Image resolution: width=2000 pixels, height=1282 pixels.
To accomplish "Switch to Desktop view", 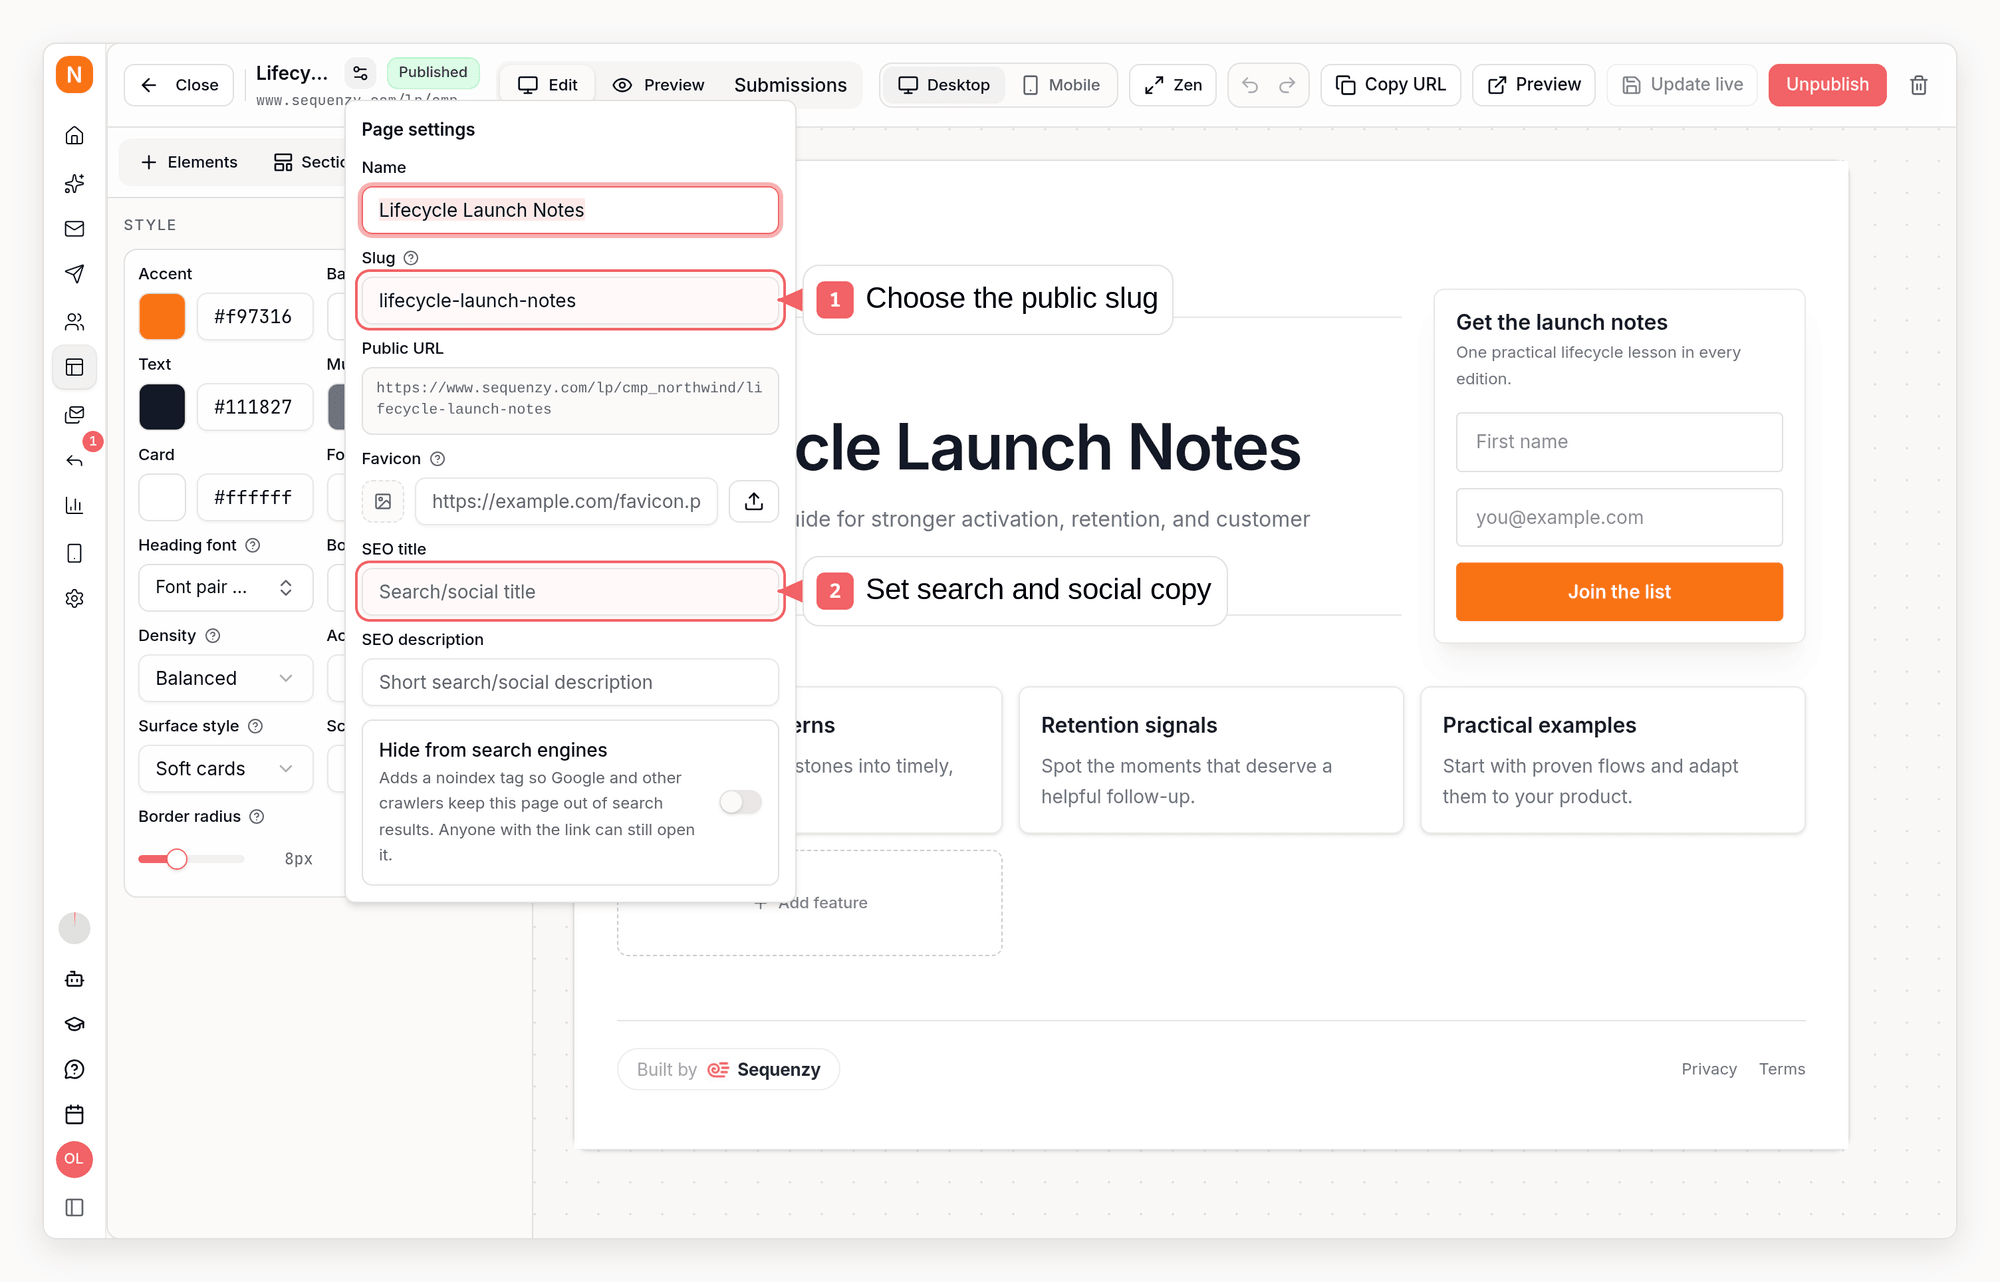I will pyautogui.click(x=944, y=85).
